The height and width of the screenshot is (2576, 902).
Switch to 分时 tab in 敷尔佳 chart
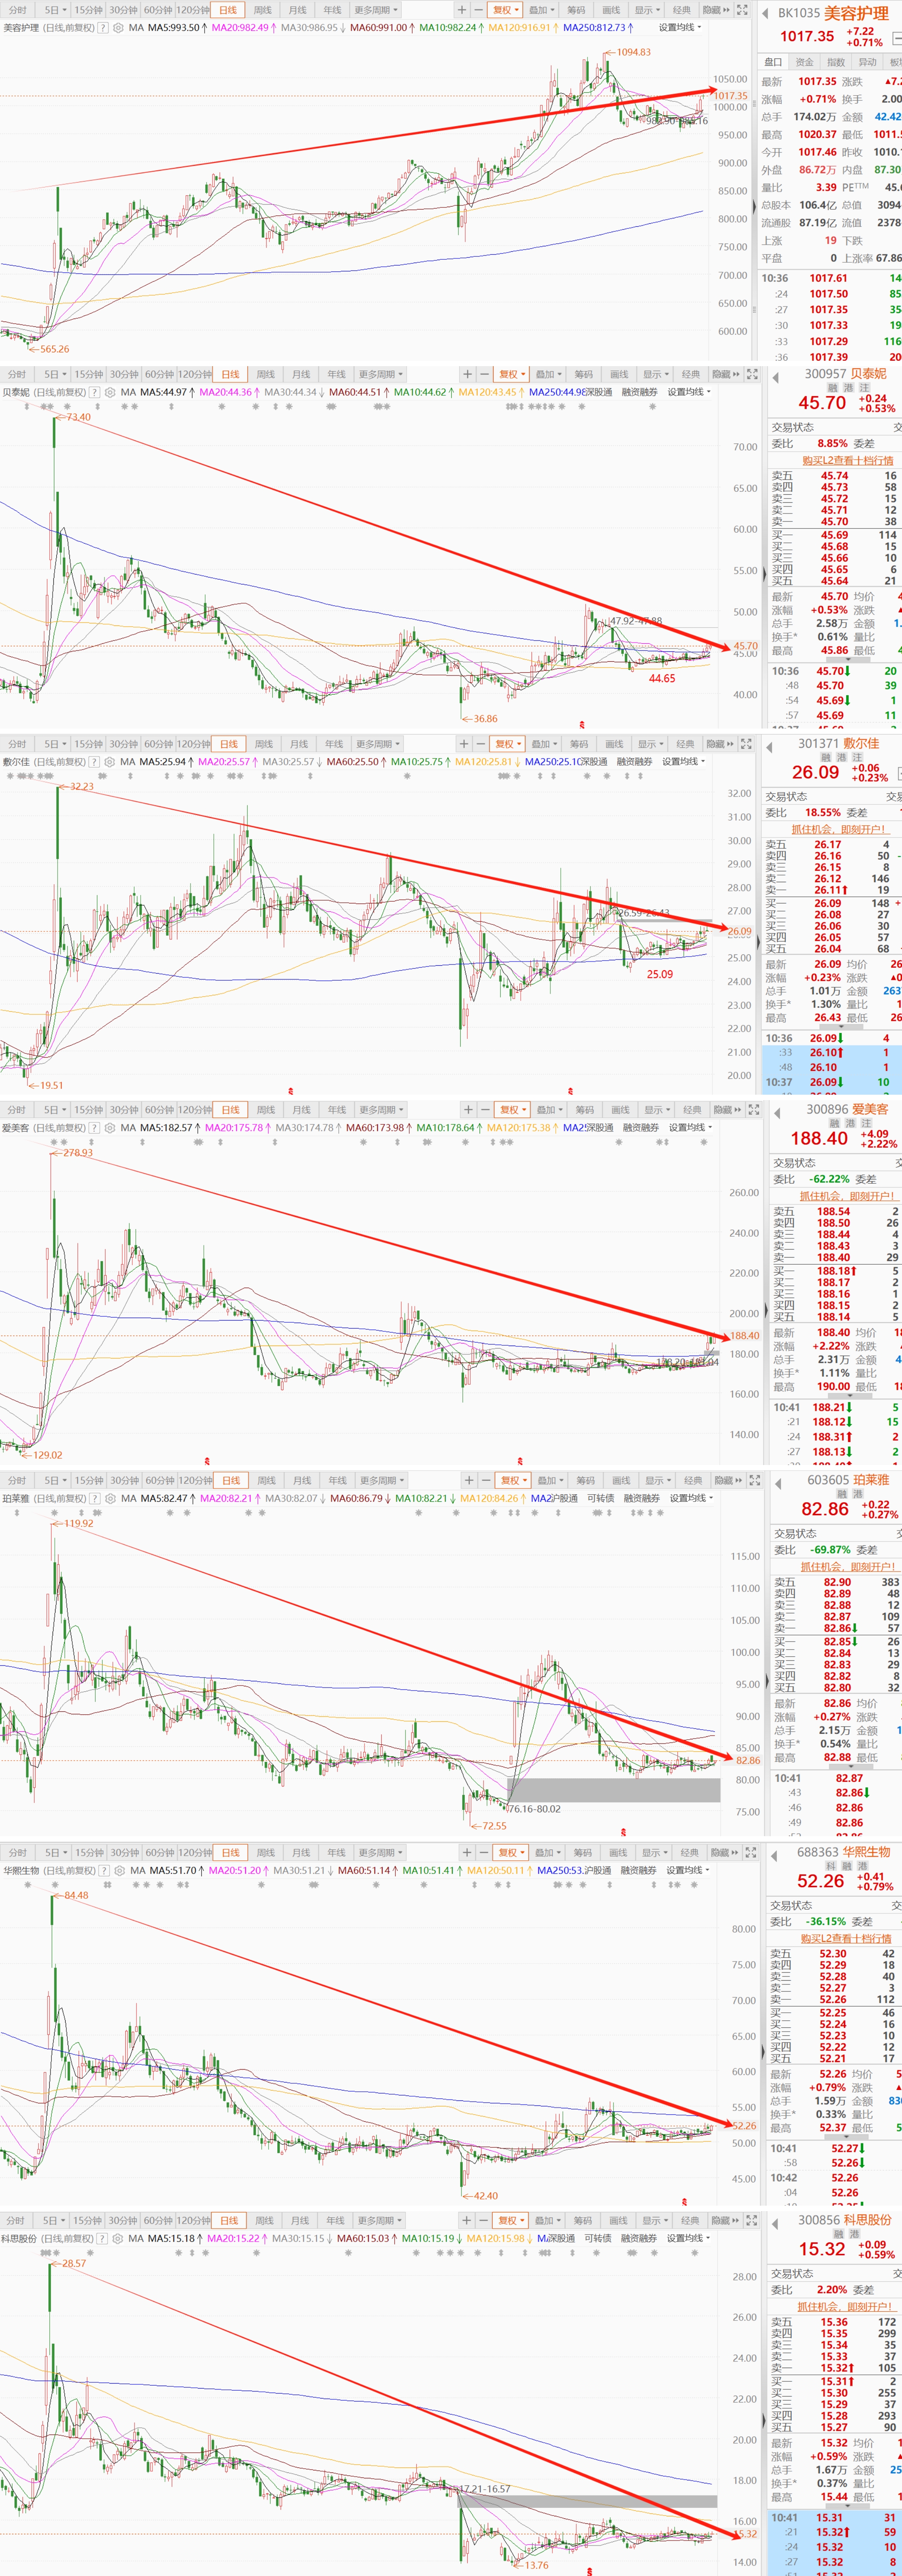pyautogui.click(x=17, y=744)
